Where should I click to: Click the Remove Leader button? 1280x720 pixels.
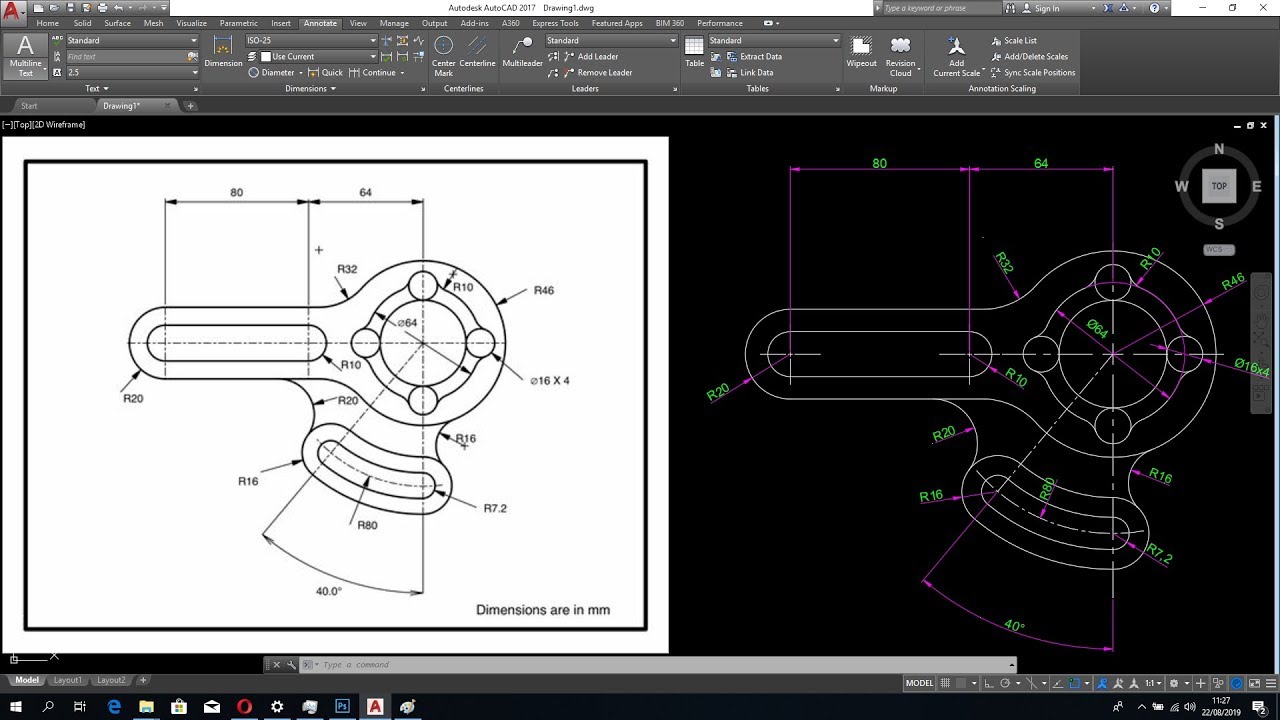596,72
